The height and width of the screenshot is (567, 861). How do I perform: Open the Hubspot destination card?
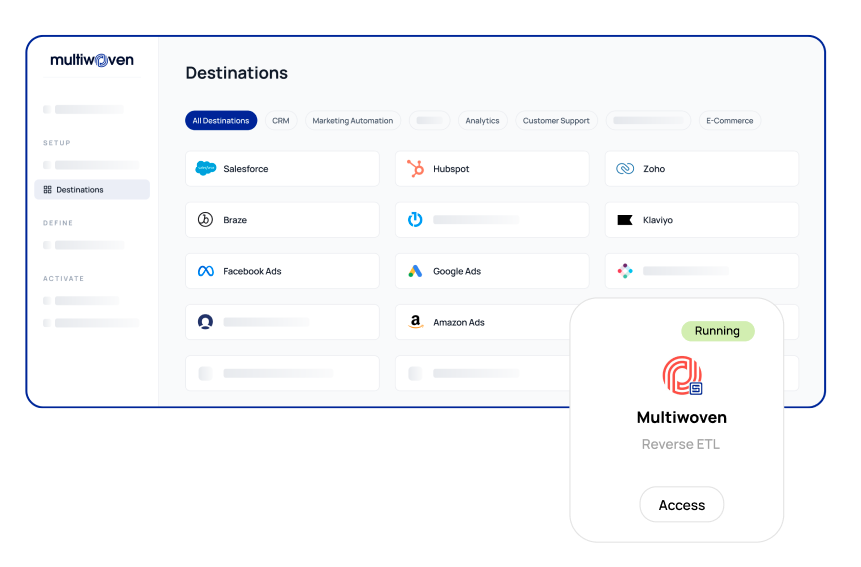[x=492, y=169]
